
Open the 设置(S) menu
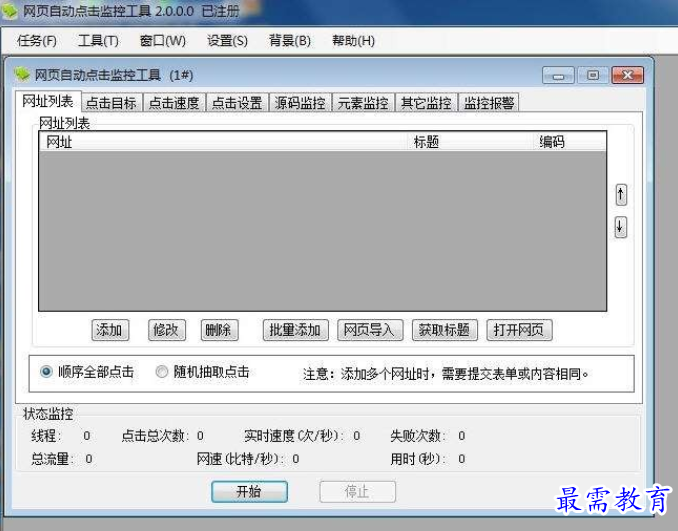pos(227,41)
